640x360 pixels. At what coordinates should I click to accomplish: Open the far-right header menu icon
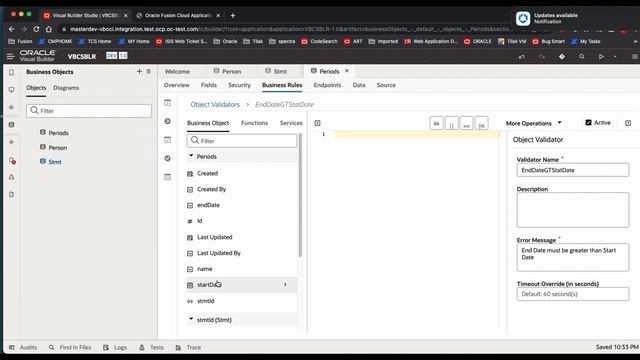[x=634, y=57]
